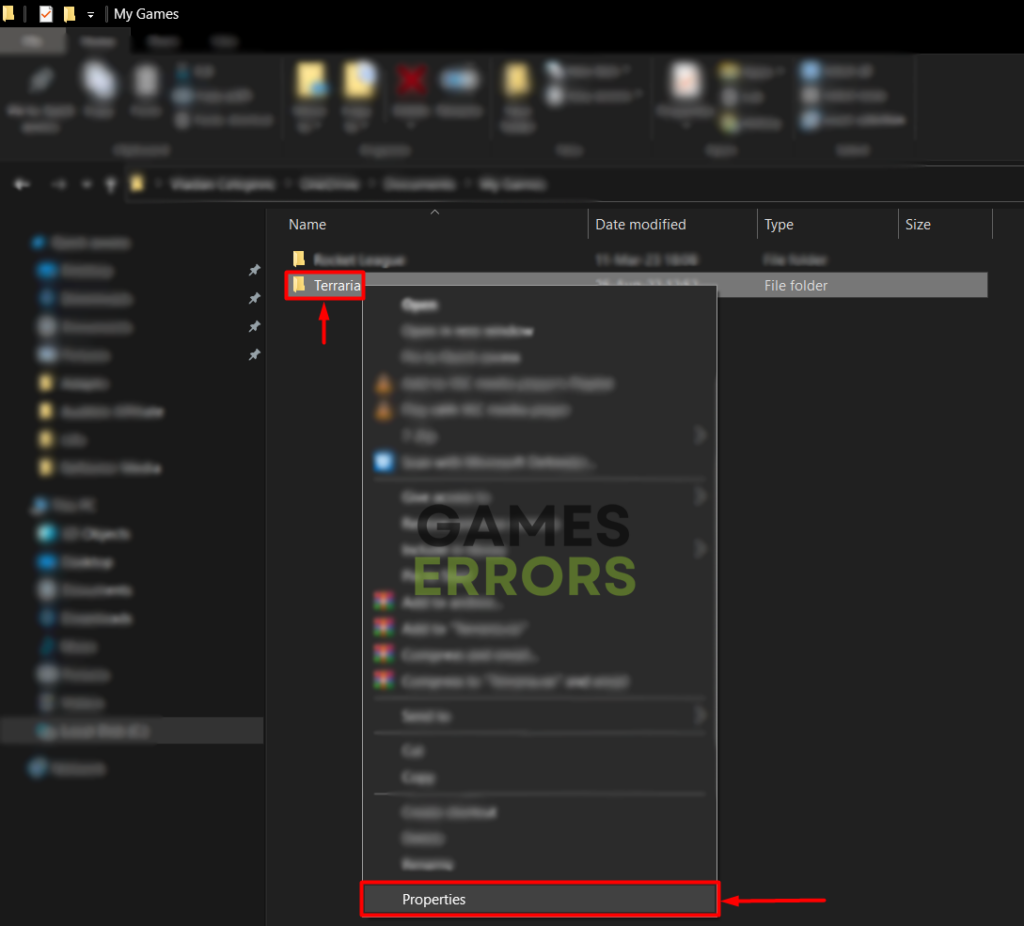Click the Microsoft Defender scan shield icon
Viewport: 1024px width, 926px height.
[x=383, y=461]
